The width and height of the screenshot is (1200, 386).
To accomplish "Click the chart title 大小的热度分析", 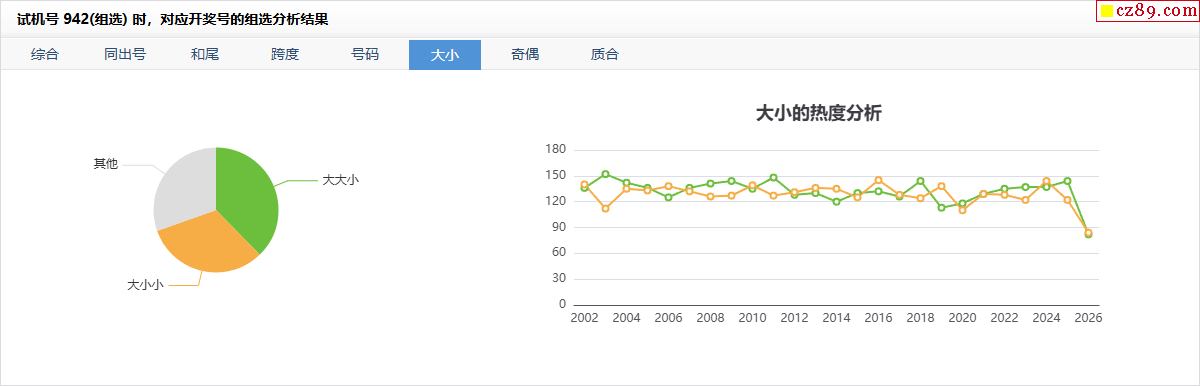I will (818, 114).
